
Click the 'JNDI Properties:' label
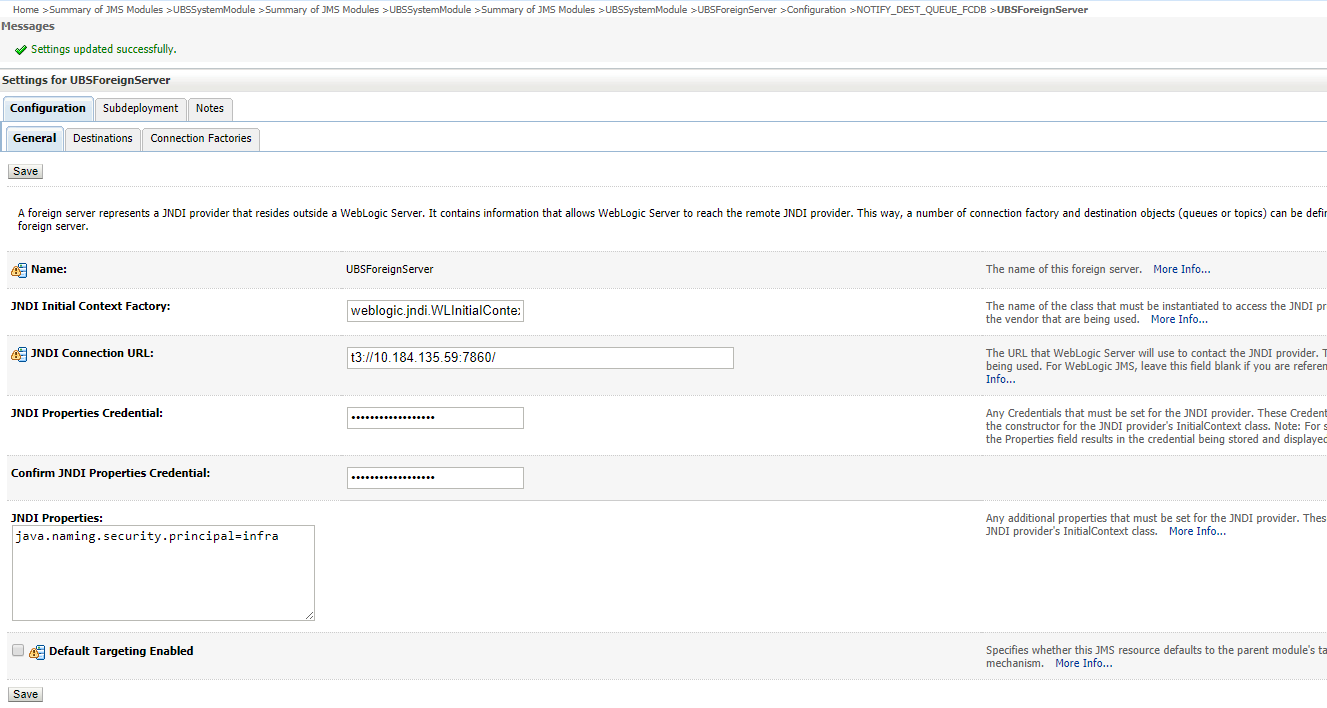(57, 518)
